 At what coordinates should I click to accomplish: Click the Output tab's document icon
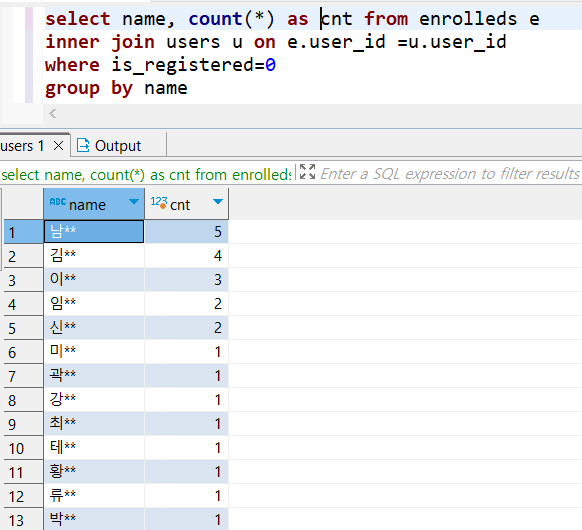pyautogui.click(x=83, y=145)
